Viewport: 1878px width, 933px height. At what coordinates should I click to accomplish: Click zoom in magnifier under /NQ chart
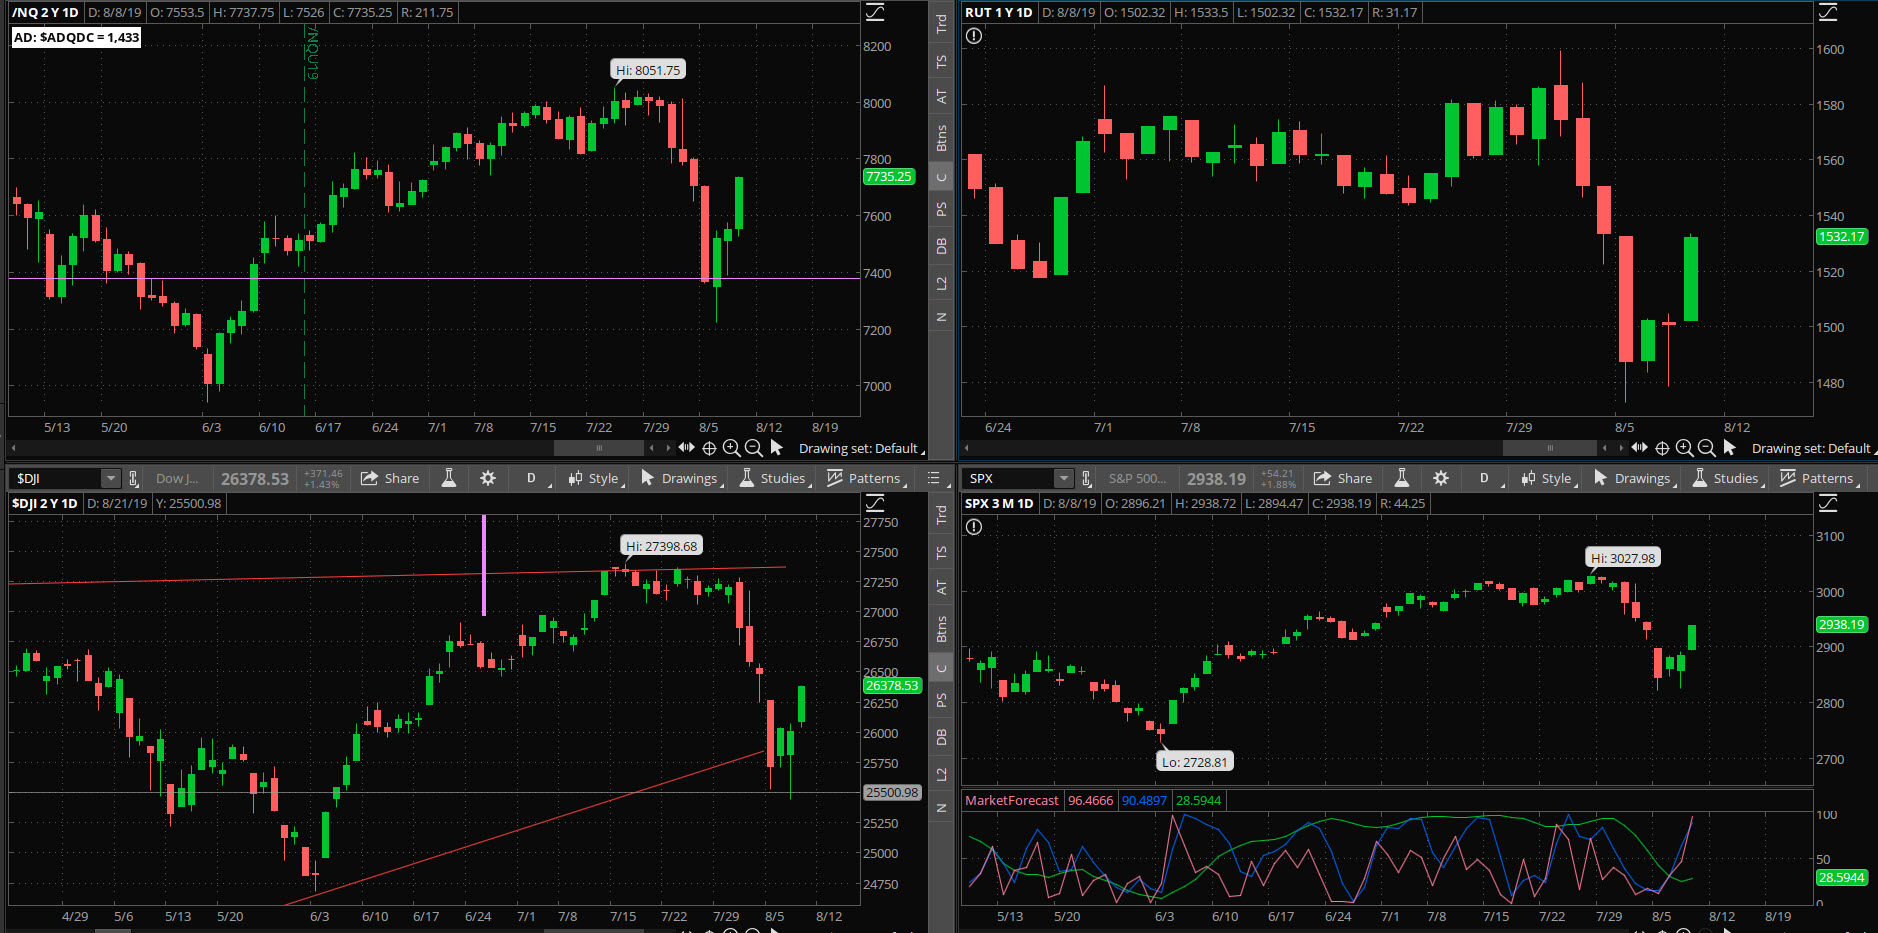(x=731, y=448)
